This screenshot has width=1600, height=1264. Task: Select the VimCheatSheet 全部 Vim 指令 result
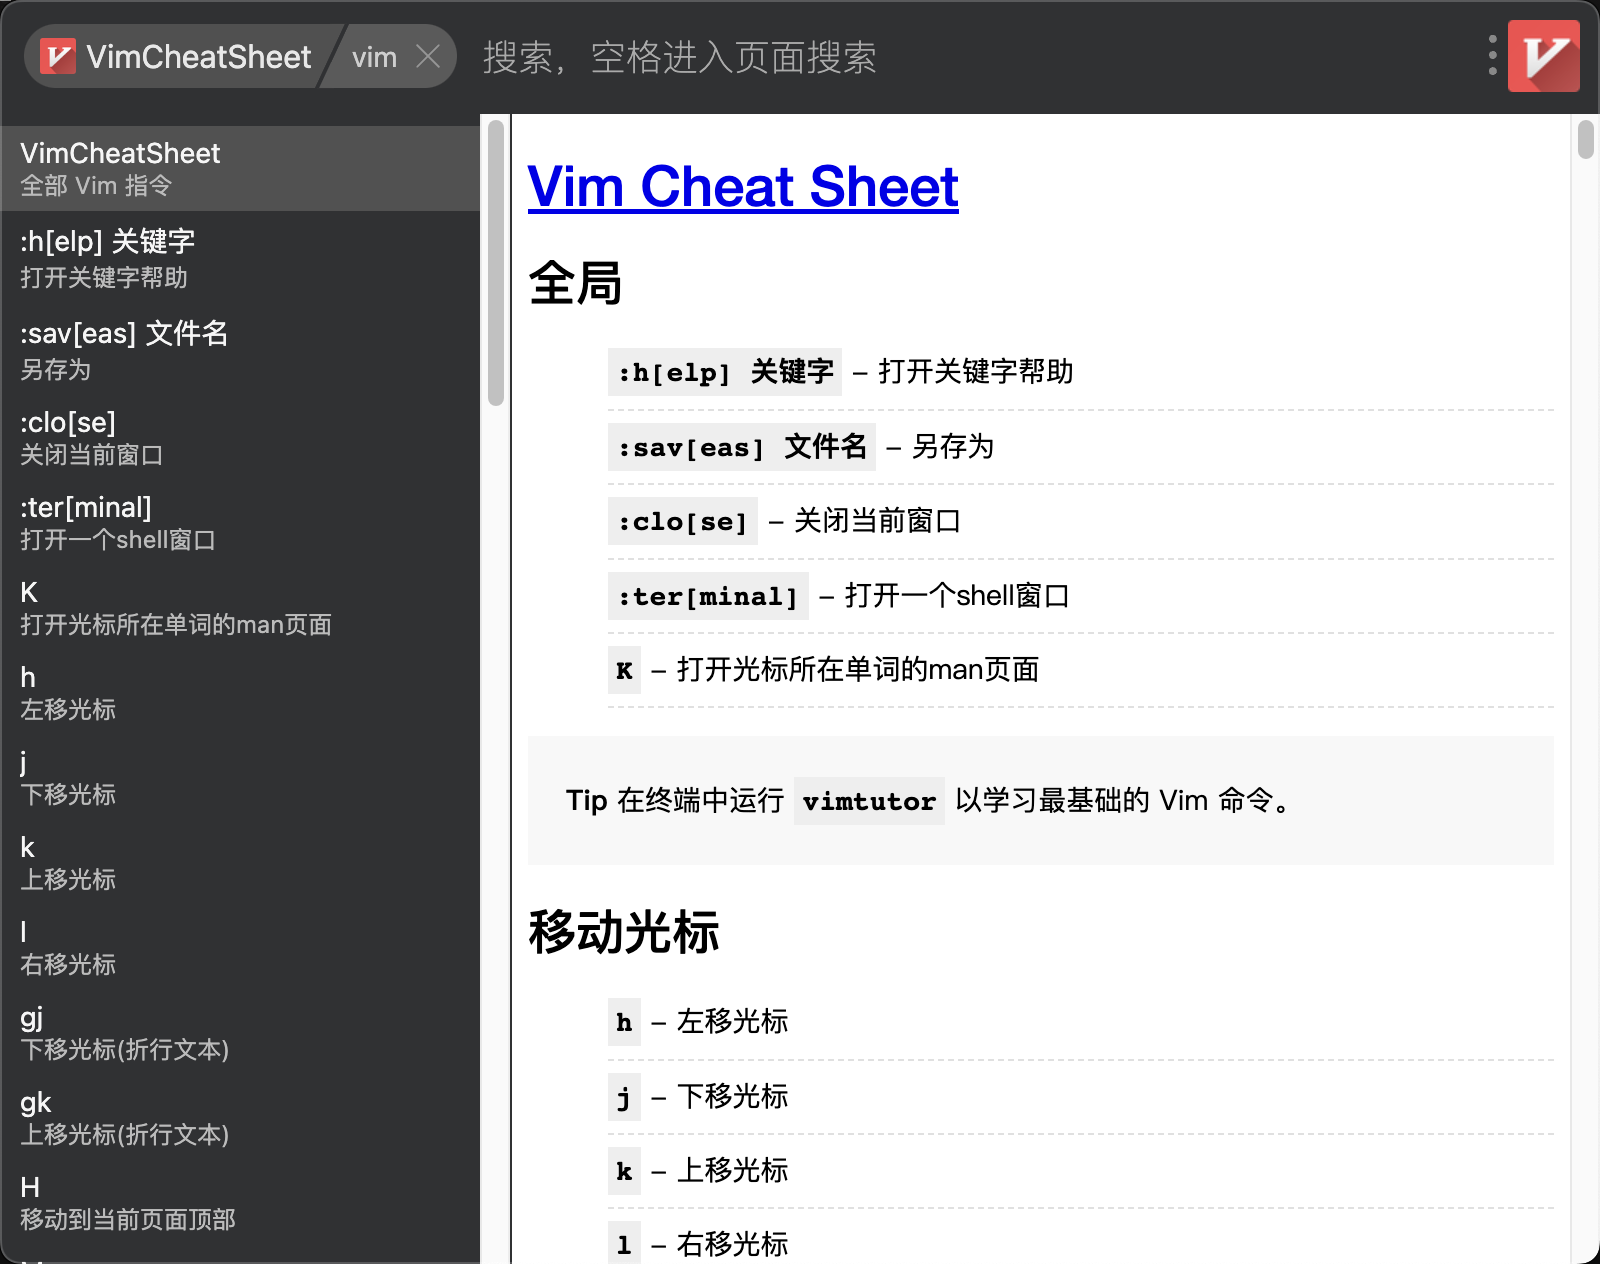click(x=240, y=168)
